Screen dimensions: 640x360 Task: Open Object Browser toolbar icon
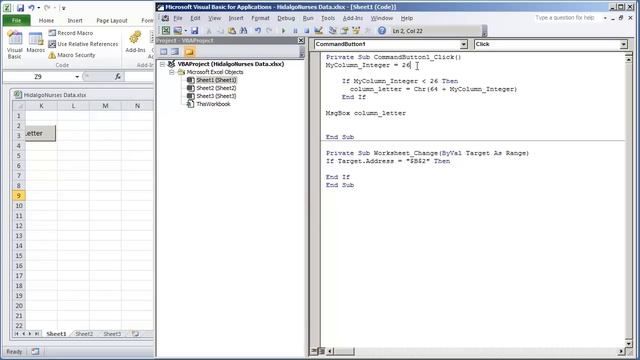(x=356, y=31)
